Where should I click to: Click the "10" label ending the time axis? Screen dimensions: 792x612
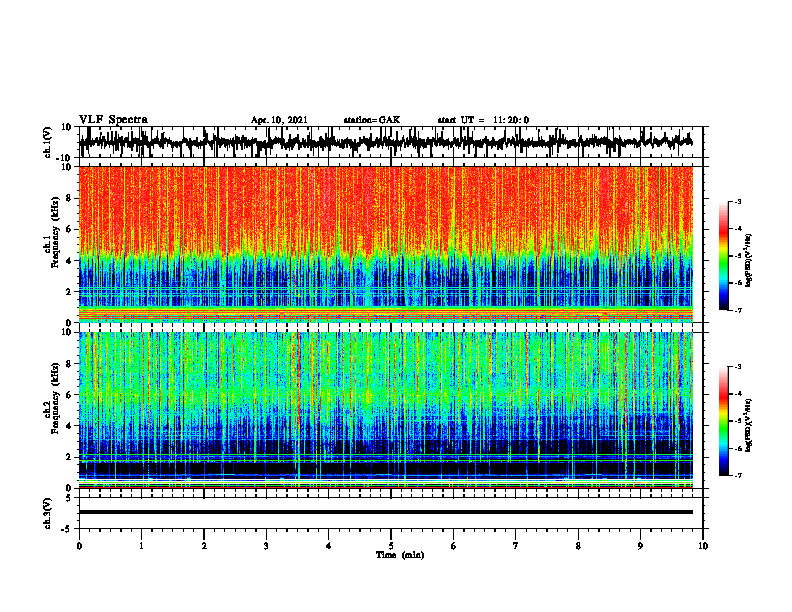(703, 546)
